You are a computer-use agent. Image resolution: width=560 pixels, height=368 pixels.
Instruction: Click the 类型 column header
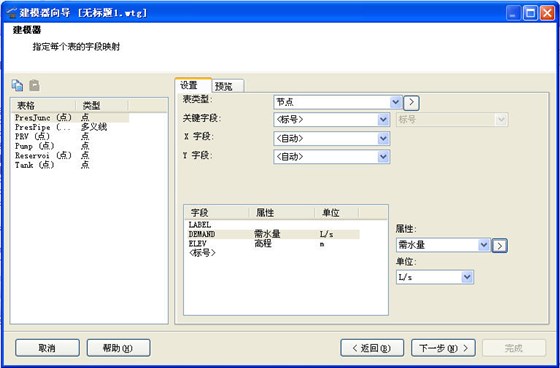pyautogui.click(x=102, y=105)
